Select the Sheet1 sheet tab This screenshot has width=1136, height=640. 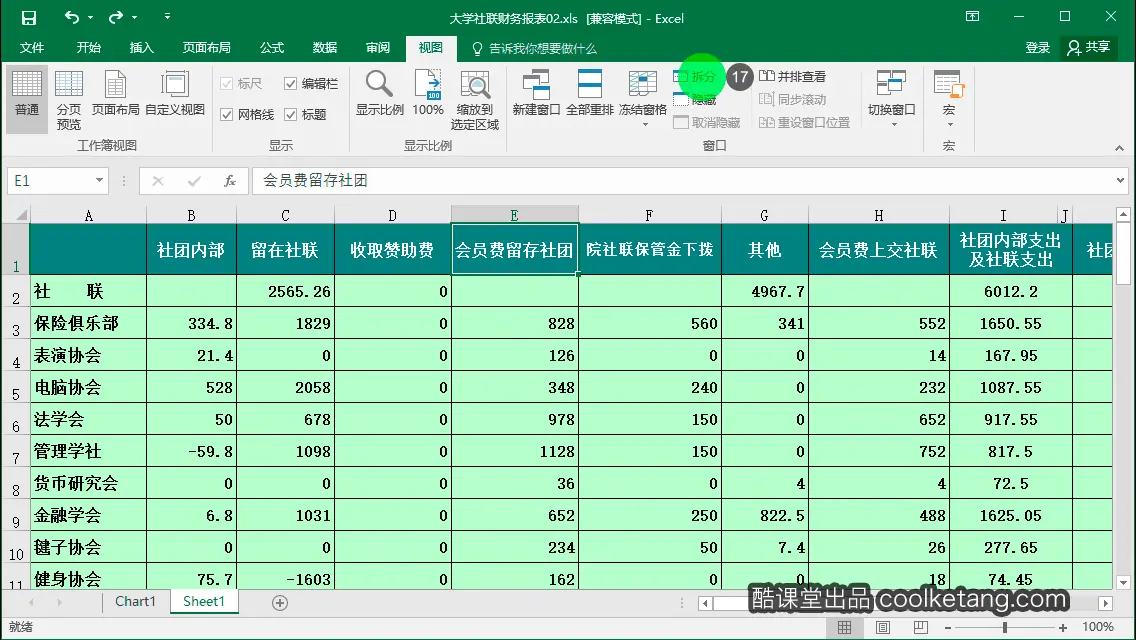[204, 602]
